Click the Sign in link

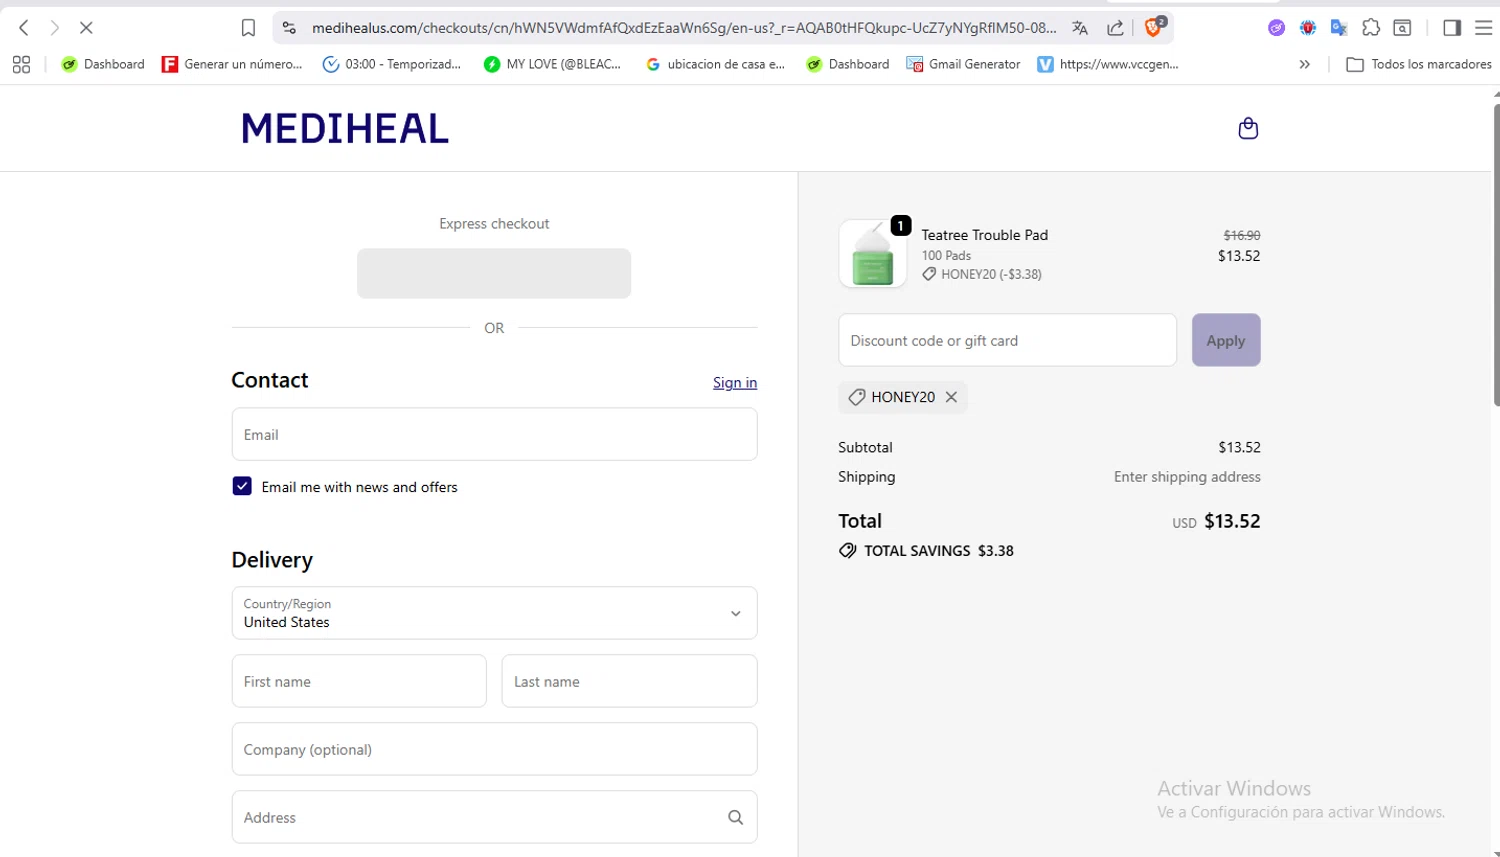(x=735, y=382)
